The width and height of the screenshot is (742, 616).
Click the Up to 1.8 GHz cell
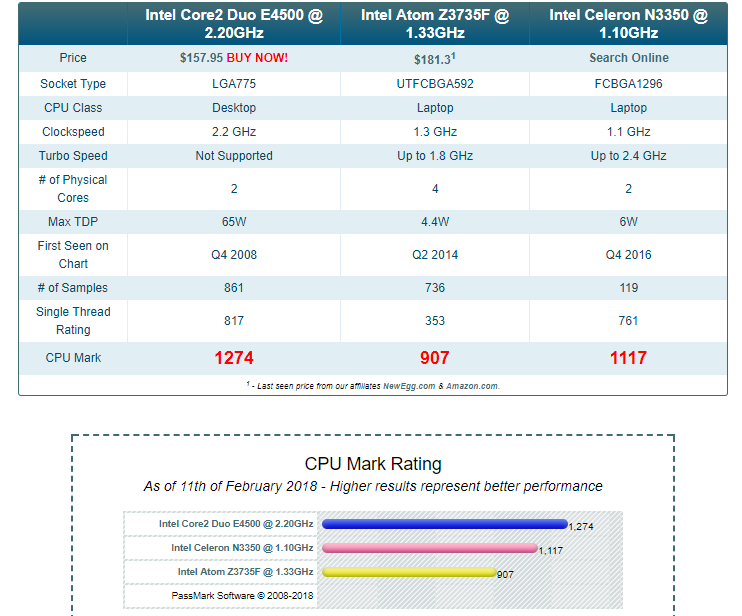[435, 156]
